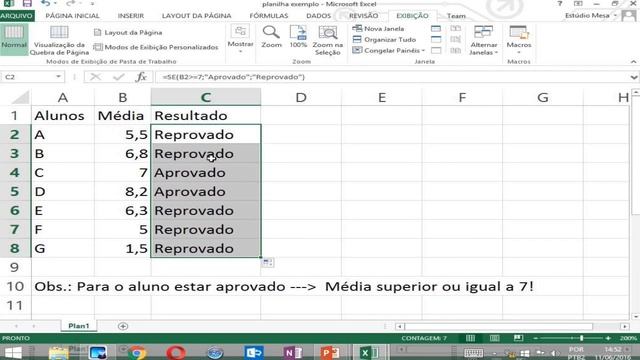Click the 200% zoom level

coord(628,338)
